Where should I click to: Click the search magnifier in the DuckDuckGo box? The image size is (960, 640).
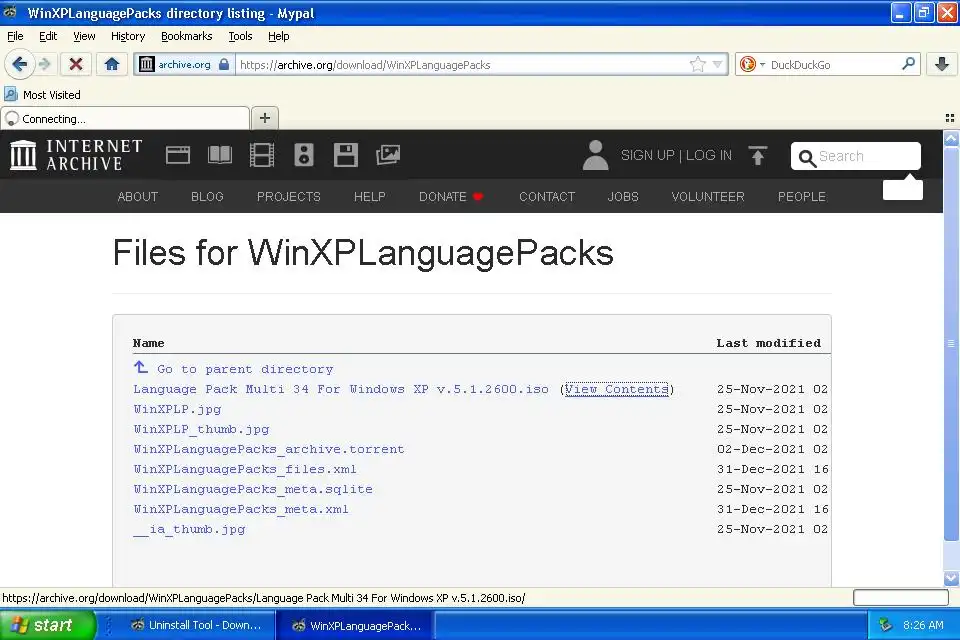pos(909,64)
